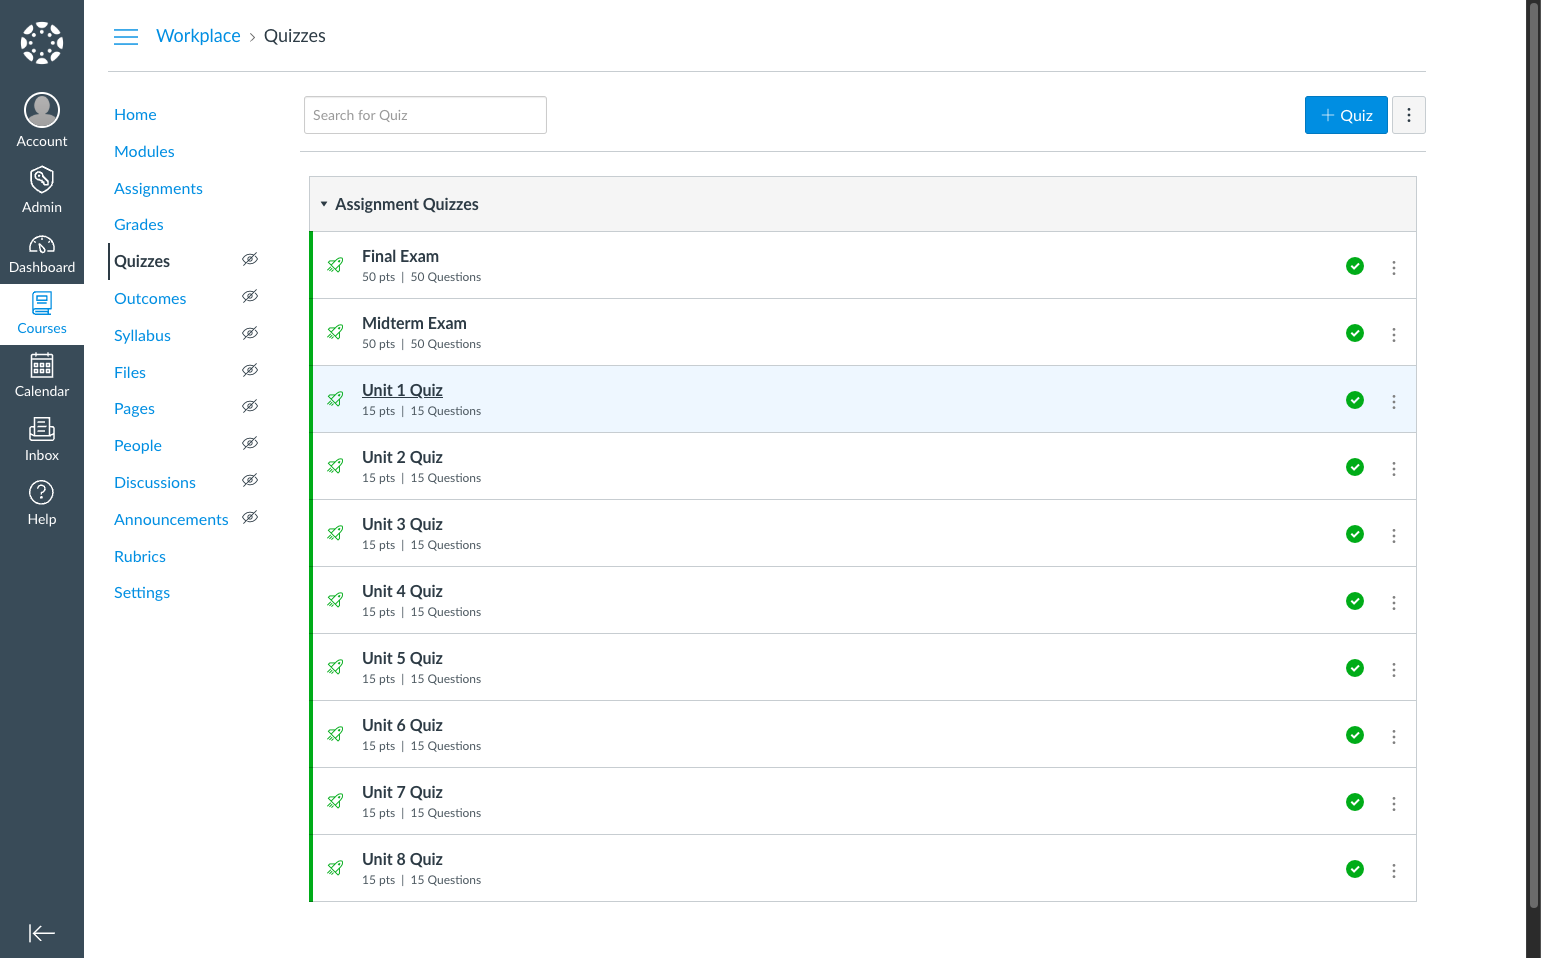Open the Unit 8 Quiz title
The width and height of the screenshot is (1541, 958).
coord(402,859)
